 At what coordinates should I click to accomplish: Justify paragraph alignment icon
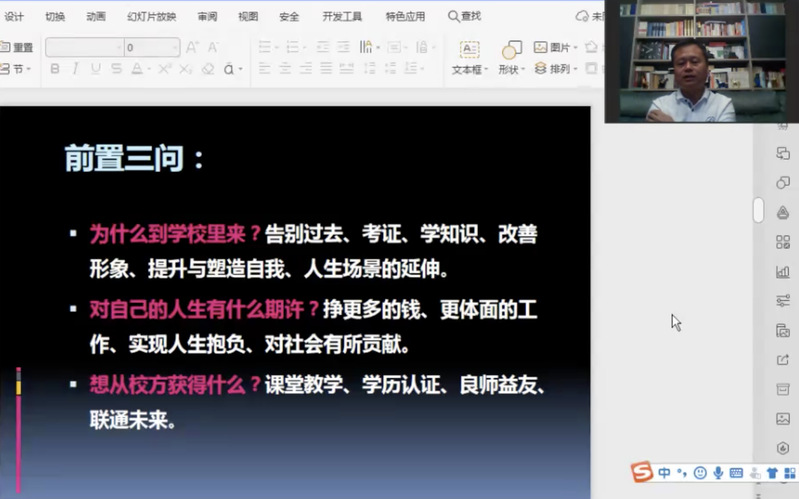pos(326,68)
